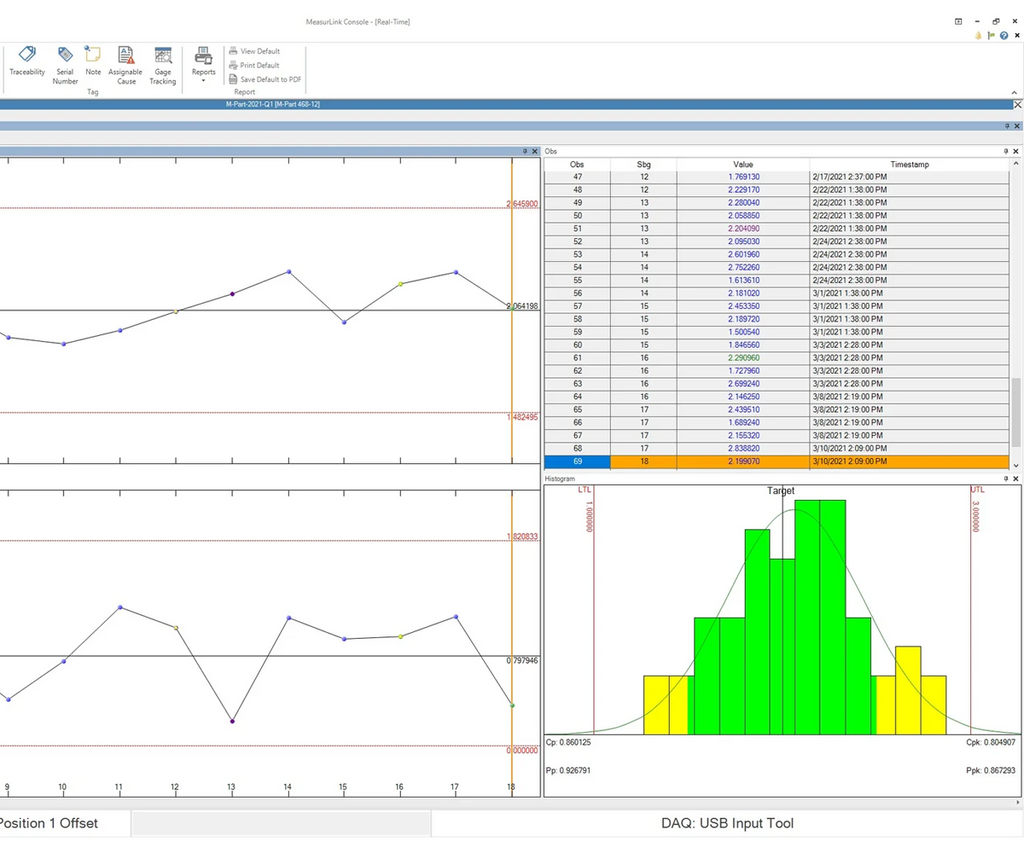Launch Gage Tracking
Image resolution: width=1024 pixels, height=853 pixels.
[162, 62]
